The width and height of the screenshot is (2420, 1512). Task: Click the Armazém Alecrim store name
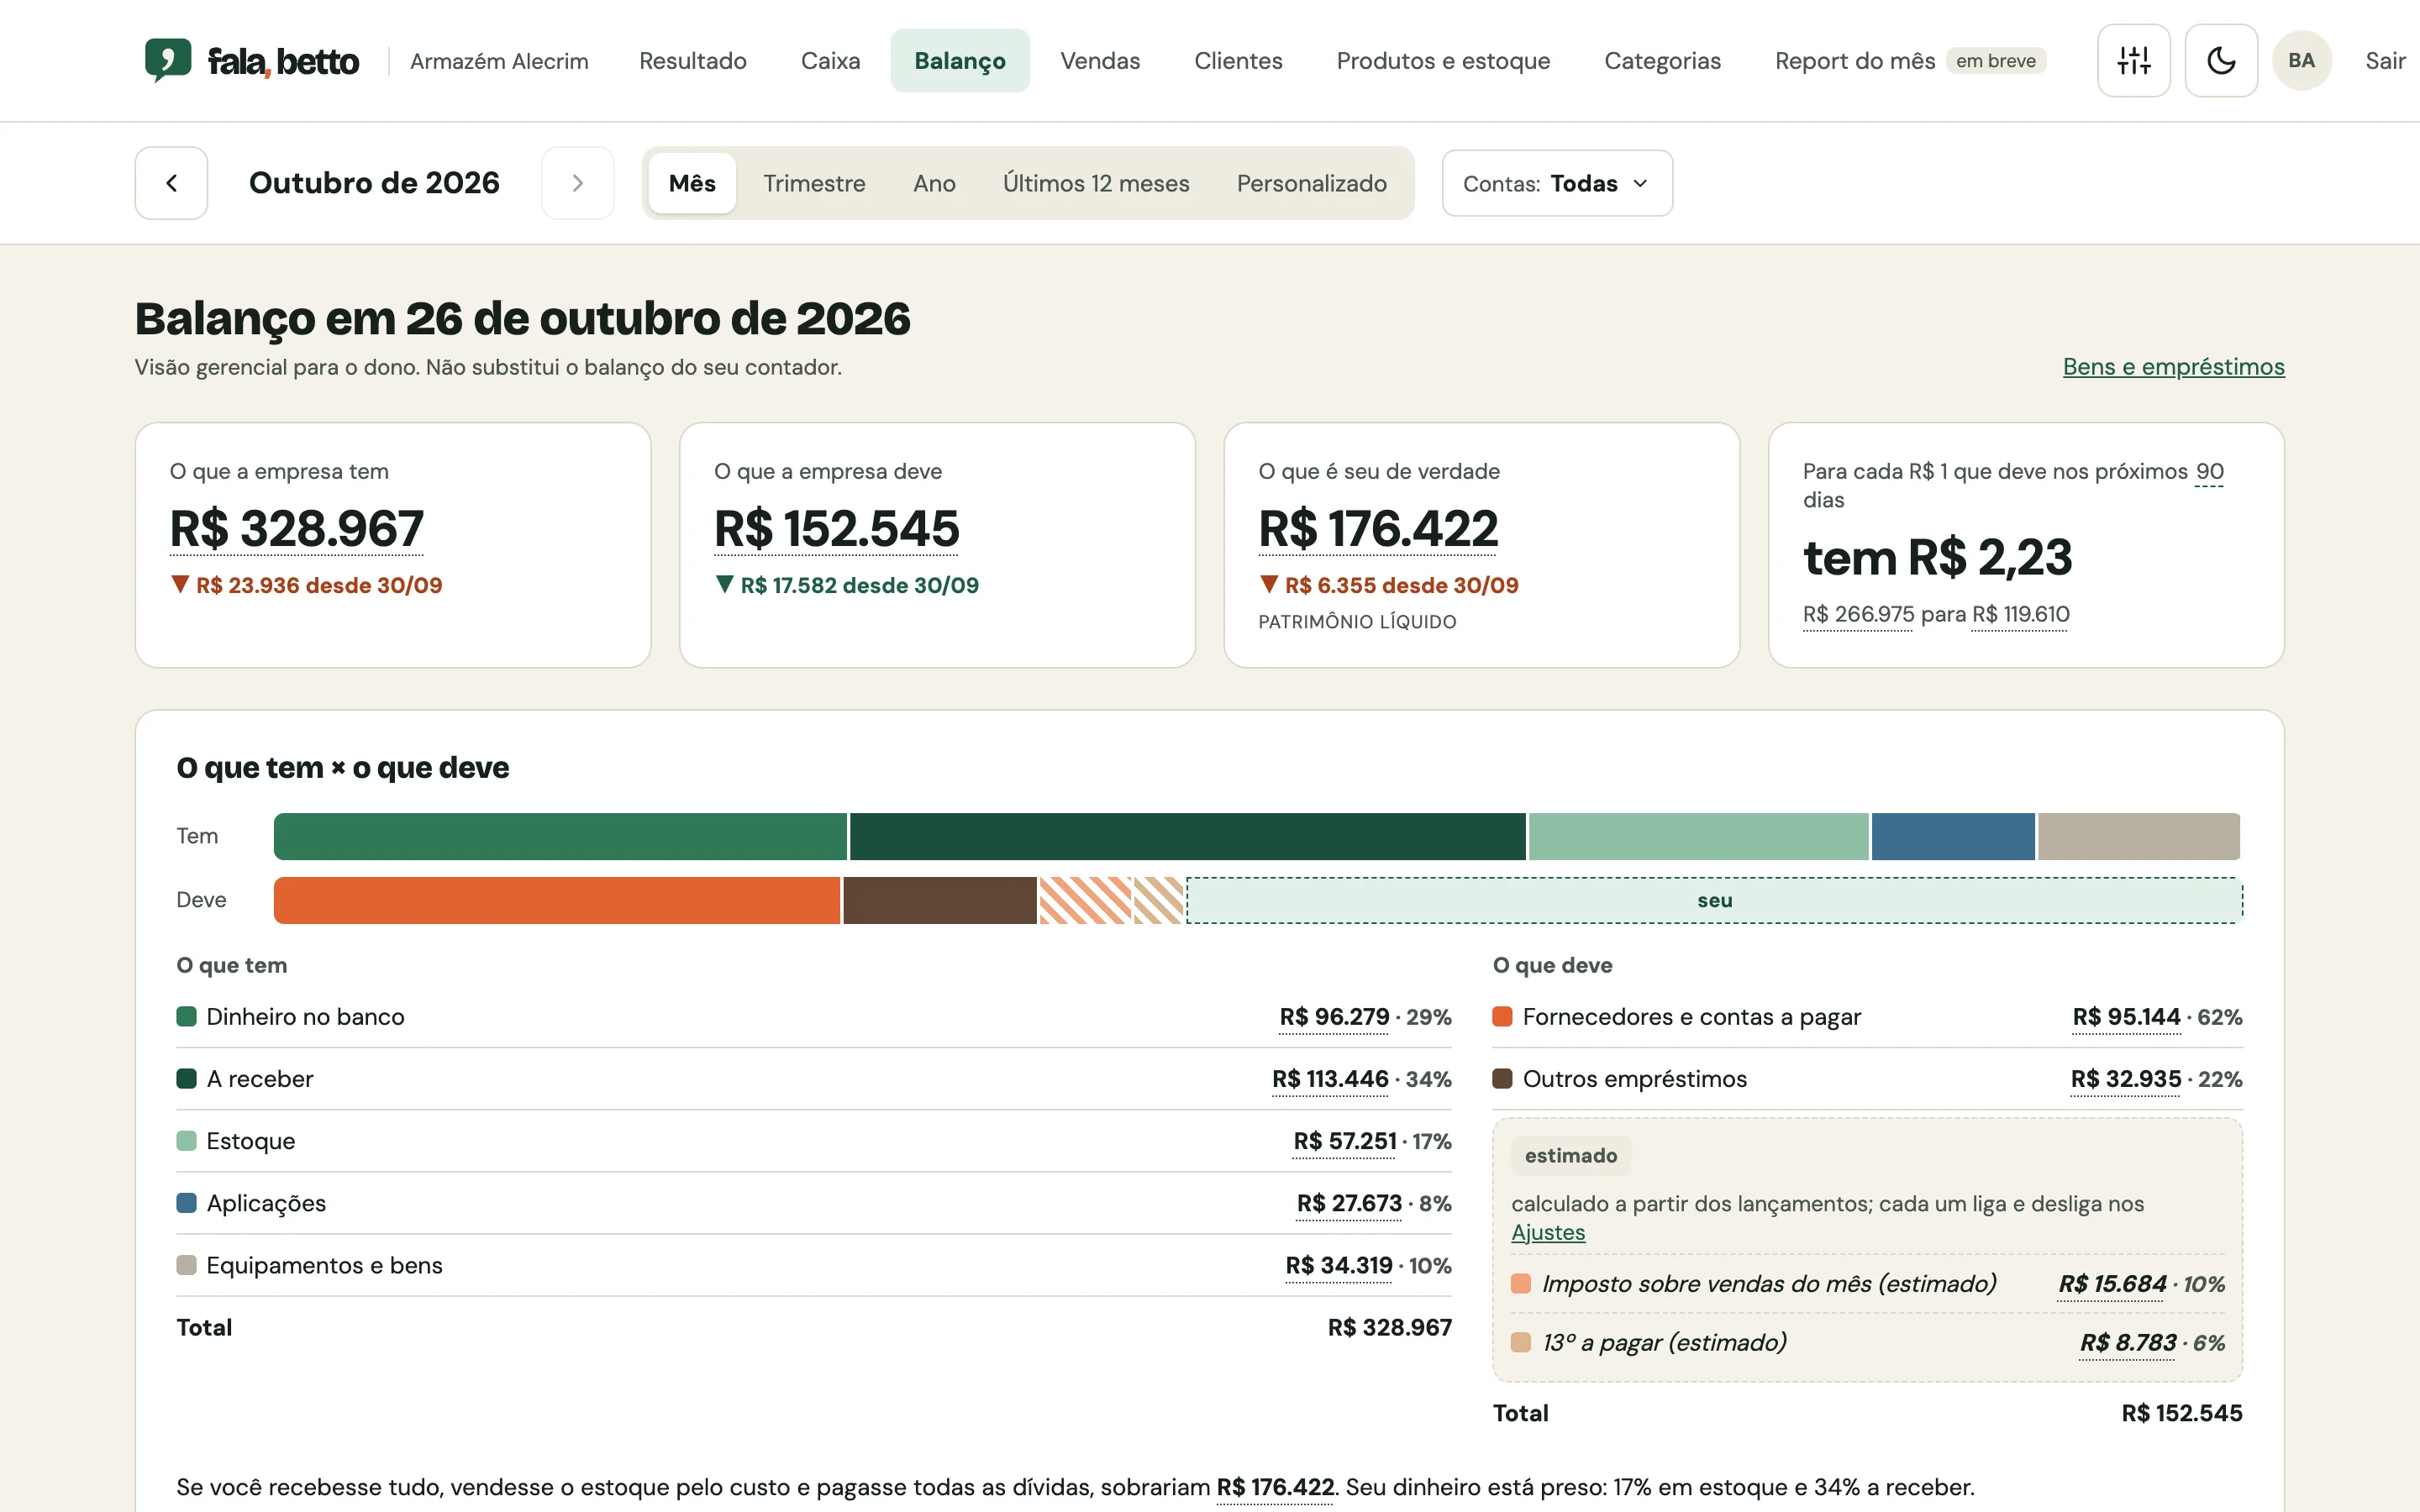(499, 61)
